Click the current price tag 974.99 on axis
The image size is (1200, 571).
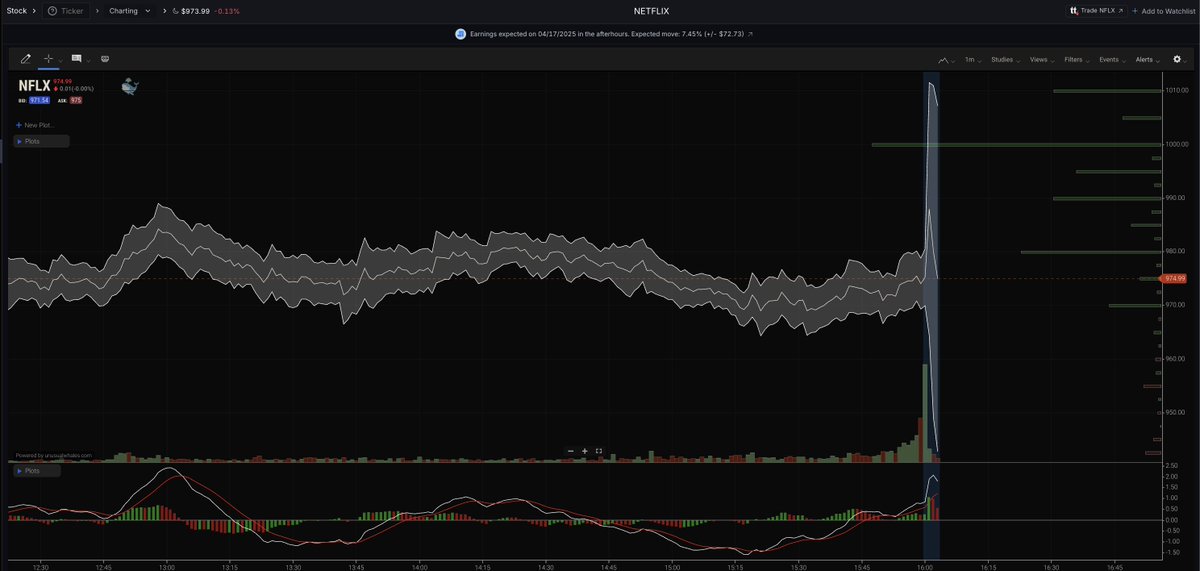(1174, 278)
